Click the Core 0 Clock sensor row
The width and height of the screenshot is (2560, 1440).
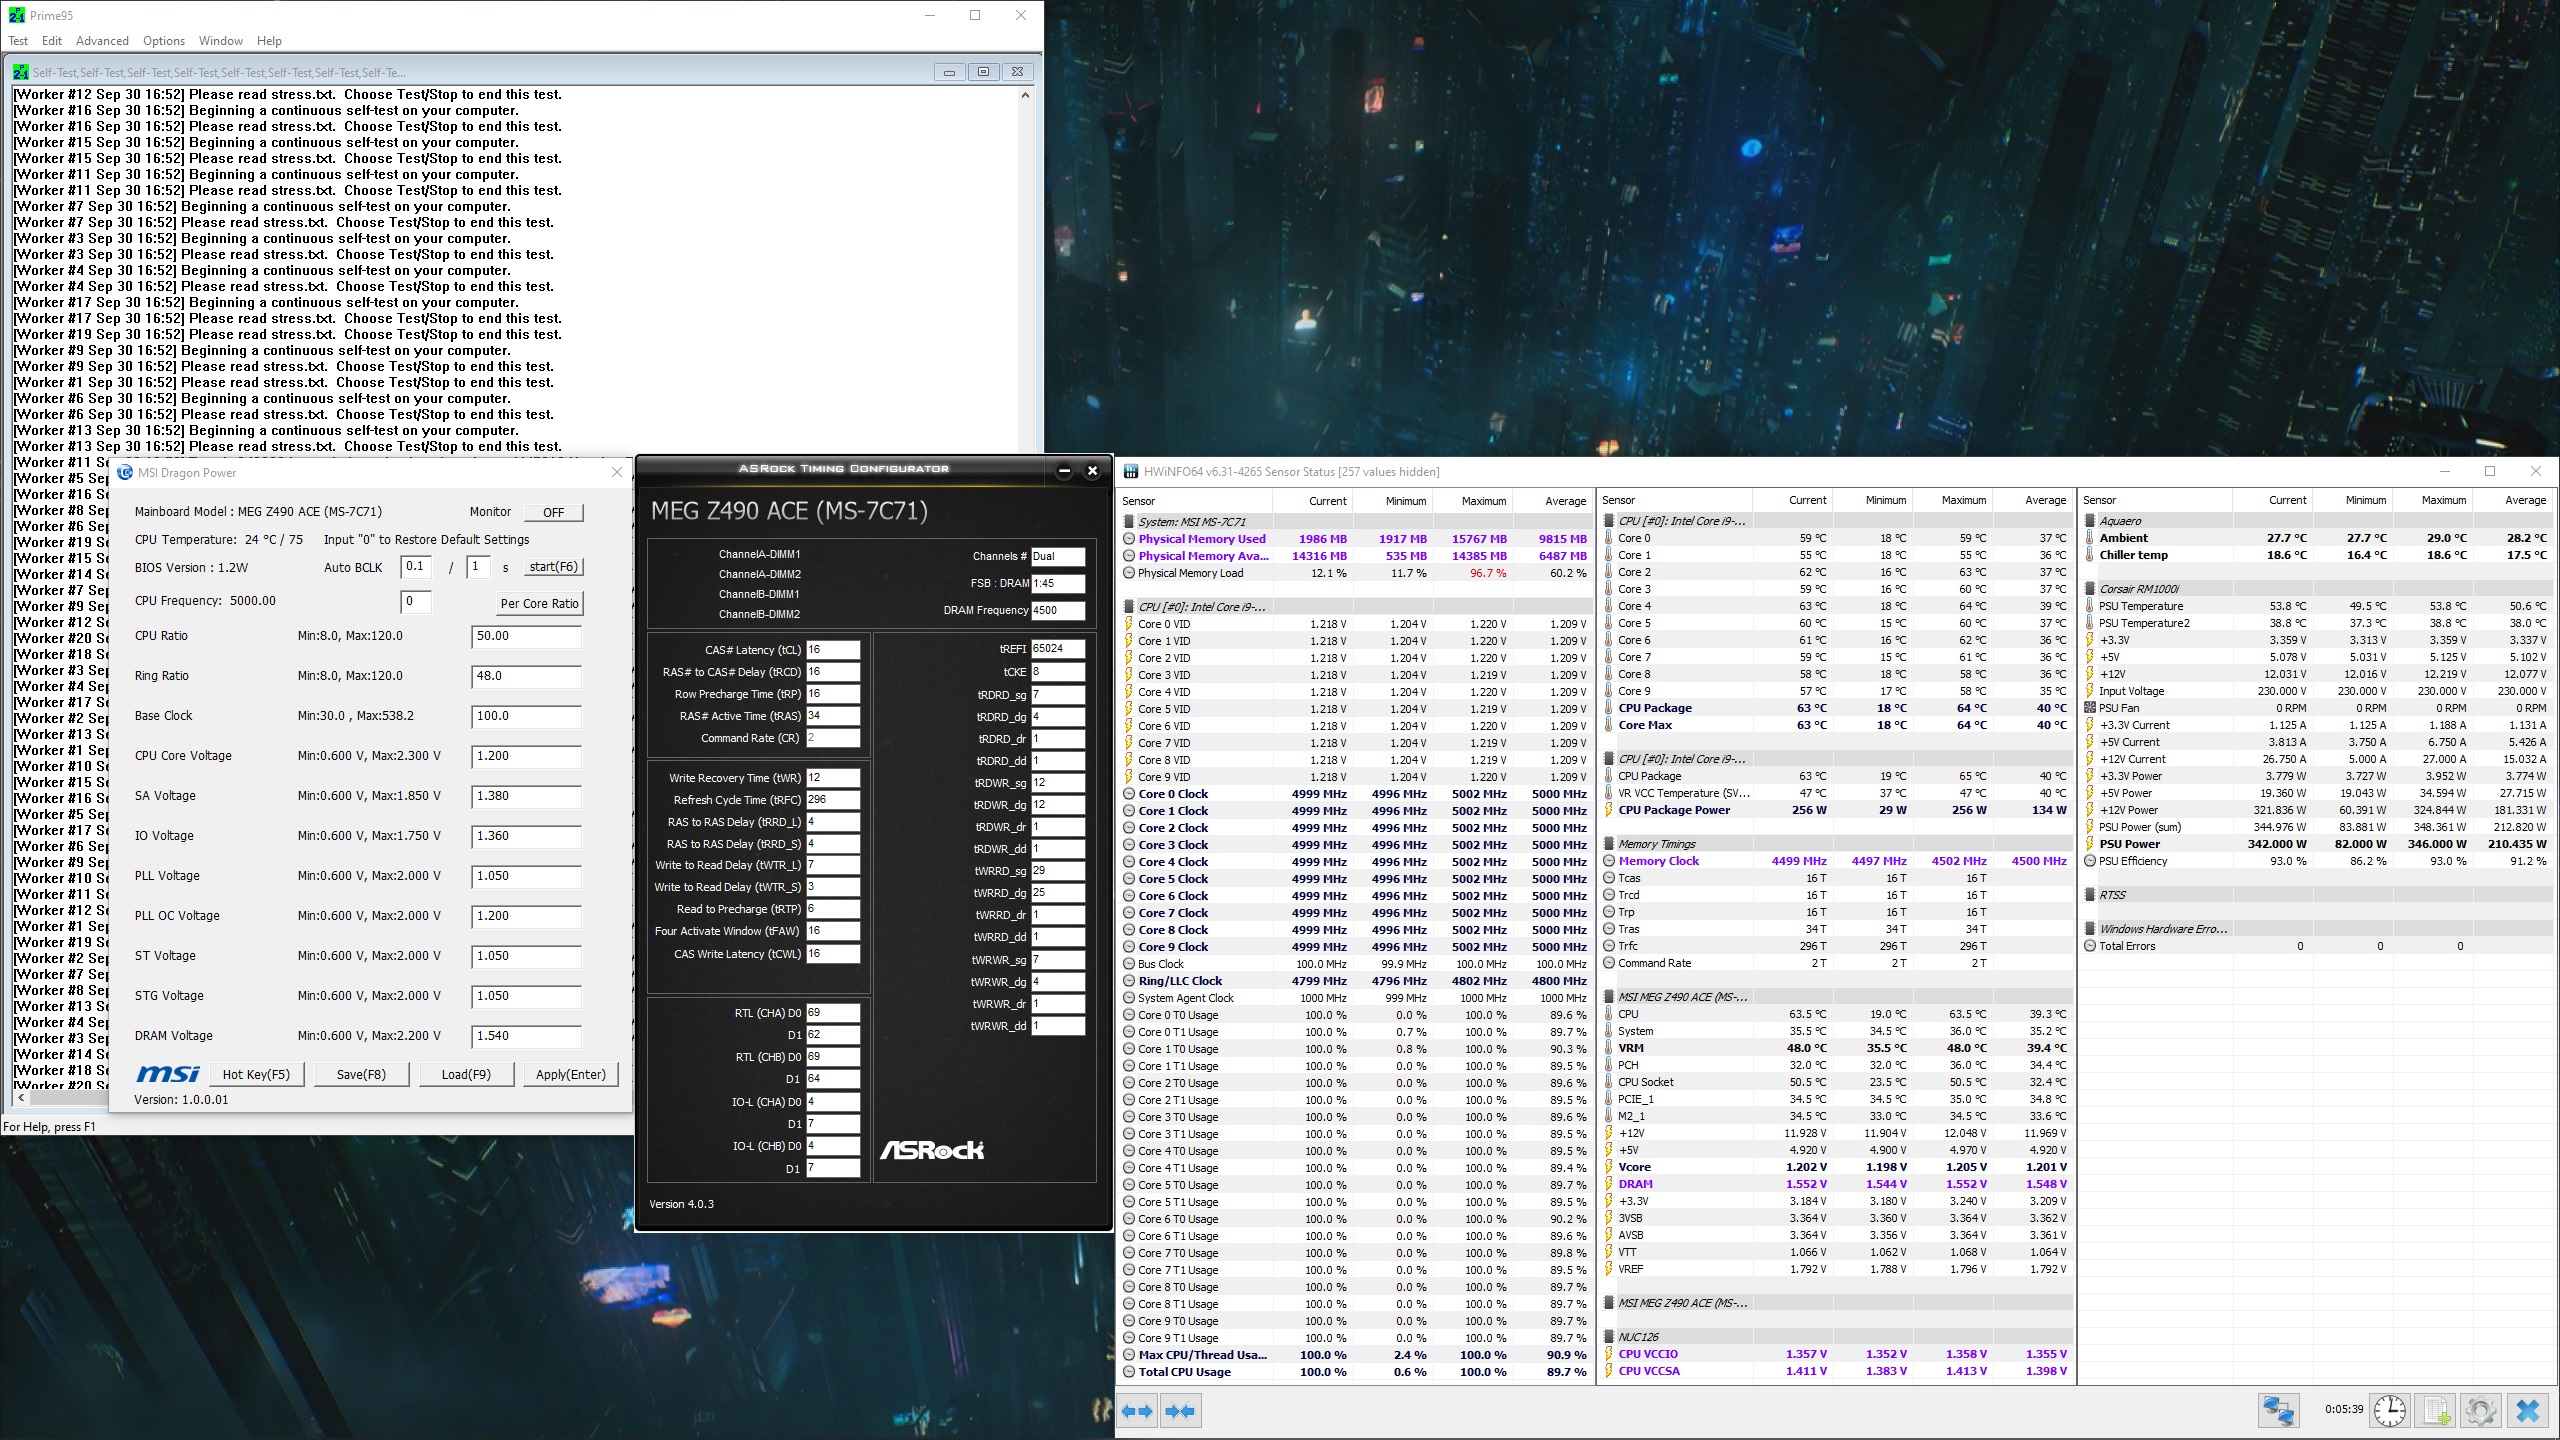click(x=1356, y=794)
